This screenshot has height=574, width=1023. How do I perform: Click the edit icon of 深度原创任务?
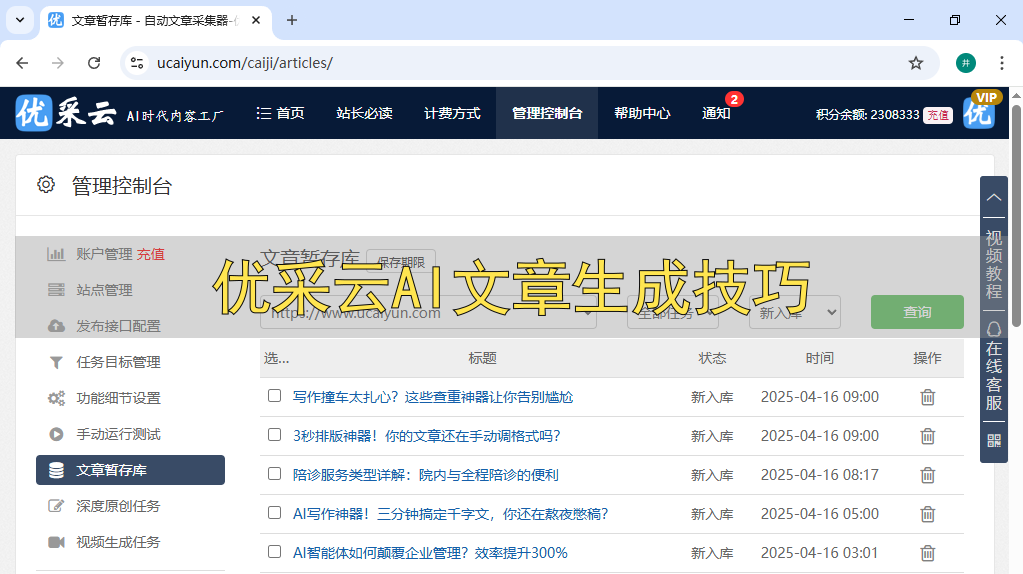pos(56,506)
